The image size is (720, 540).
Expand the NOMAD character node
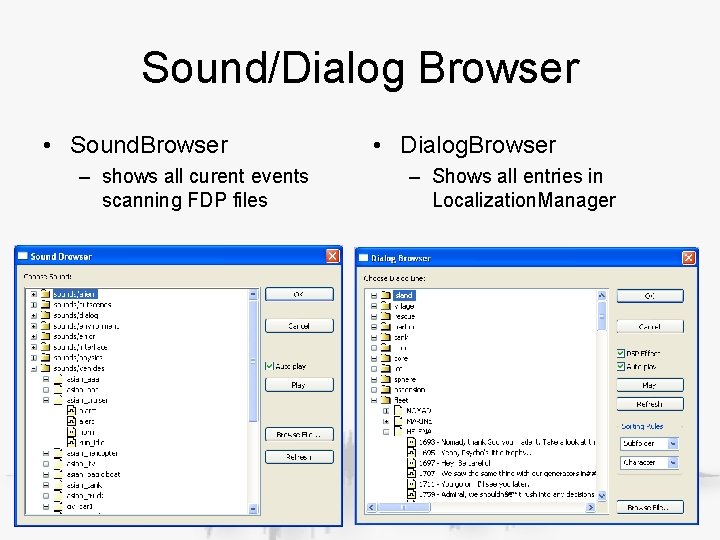click(386, 411)
